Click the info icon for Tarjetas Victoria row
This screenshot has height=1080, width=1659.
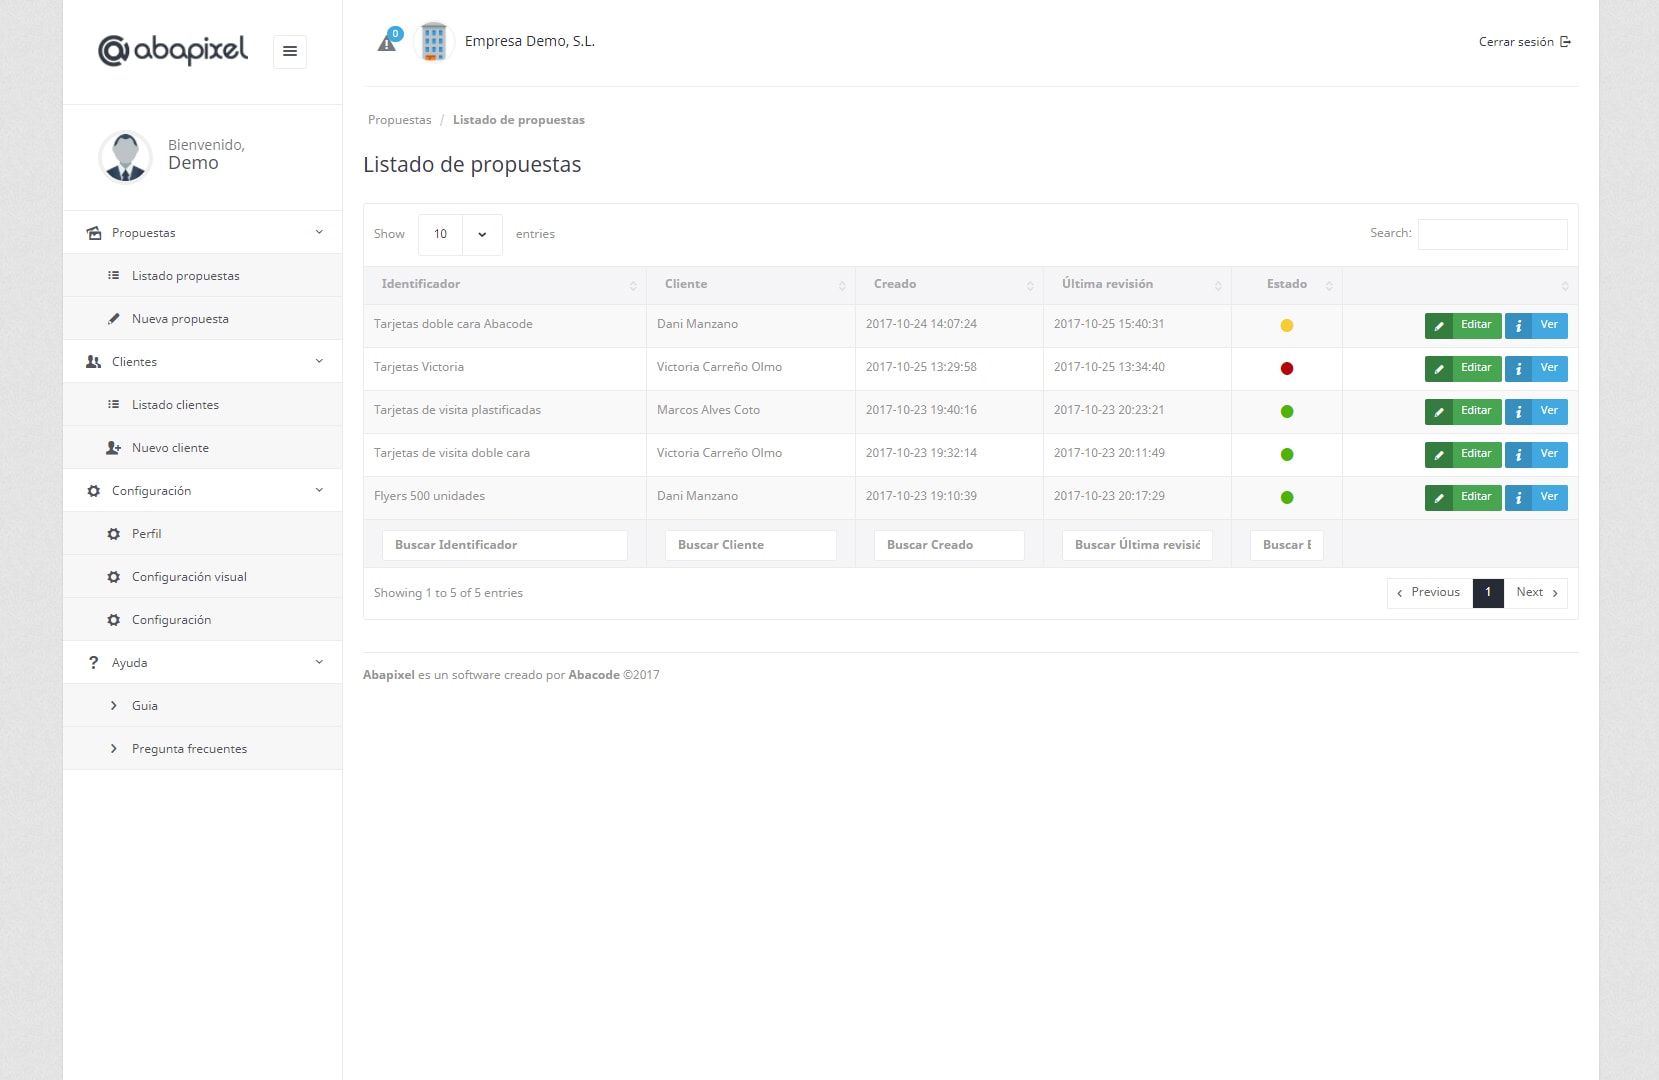[x=1518, y=369]
